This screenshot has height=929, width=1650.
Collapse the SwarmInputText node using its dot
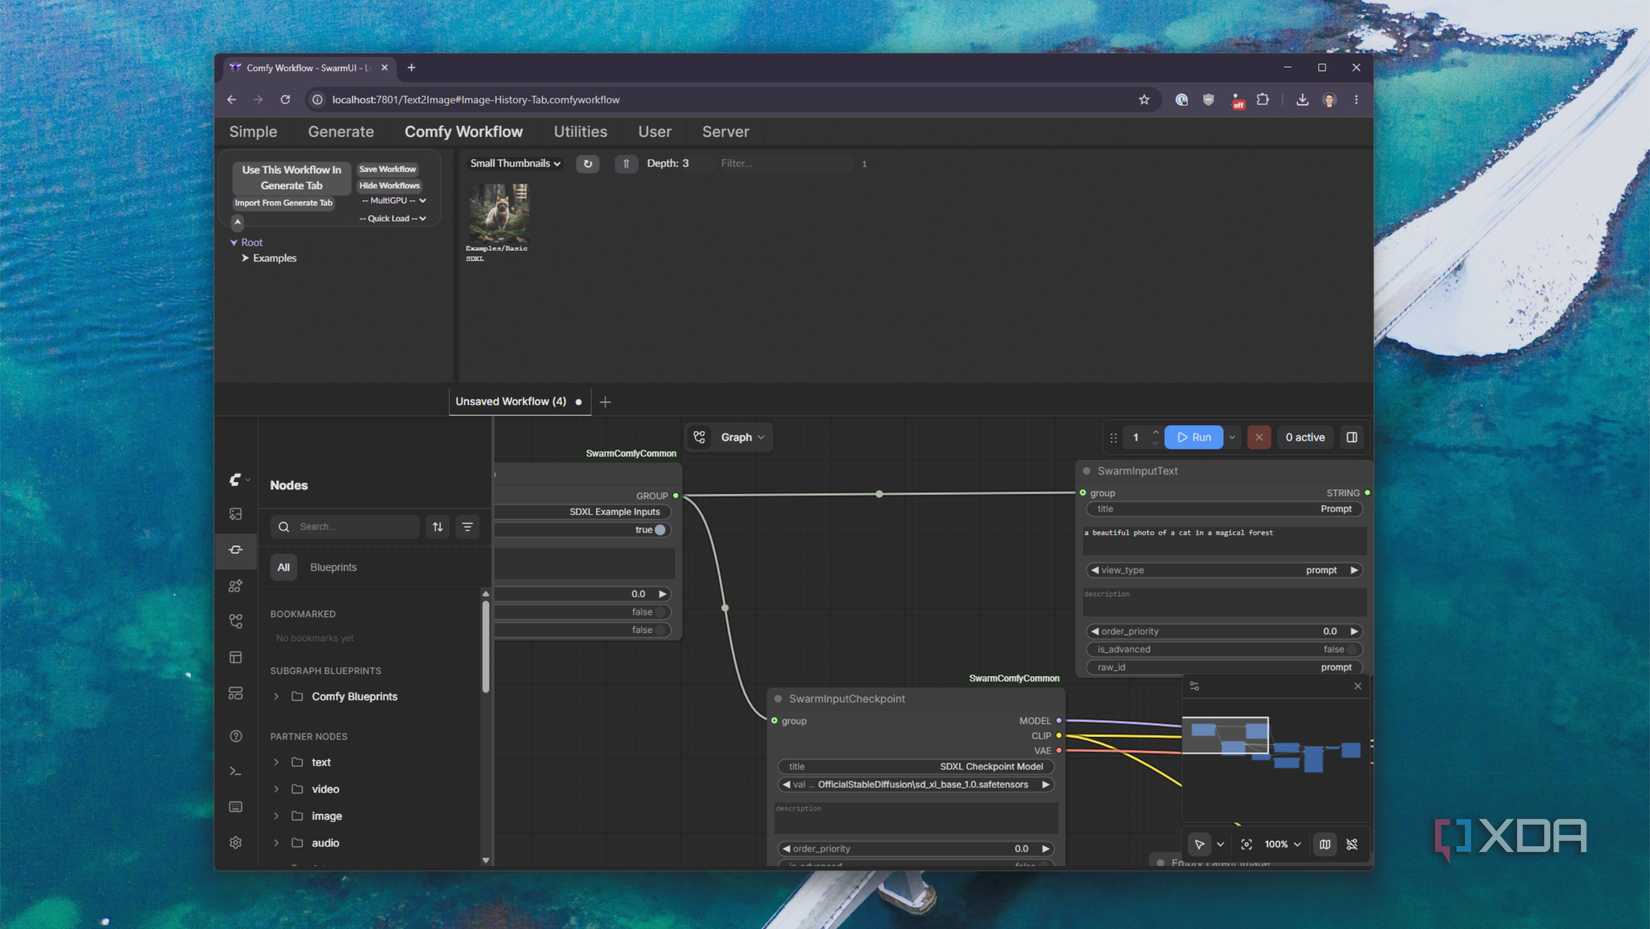coord(1086,471)
